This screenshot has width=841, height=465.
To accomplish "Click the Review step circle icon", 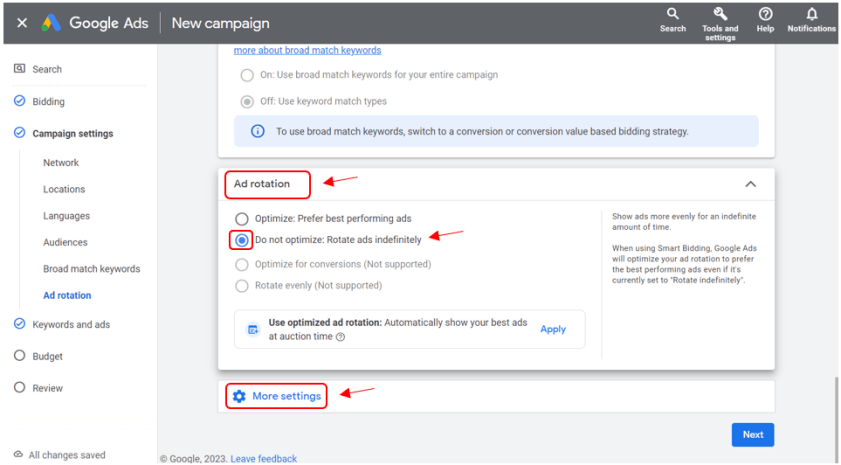I will [19, 387].
